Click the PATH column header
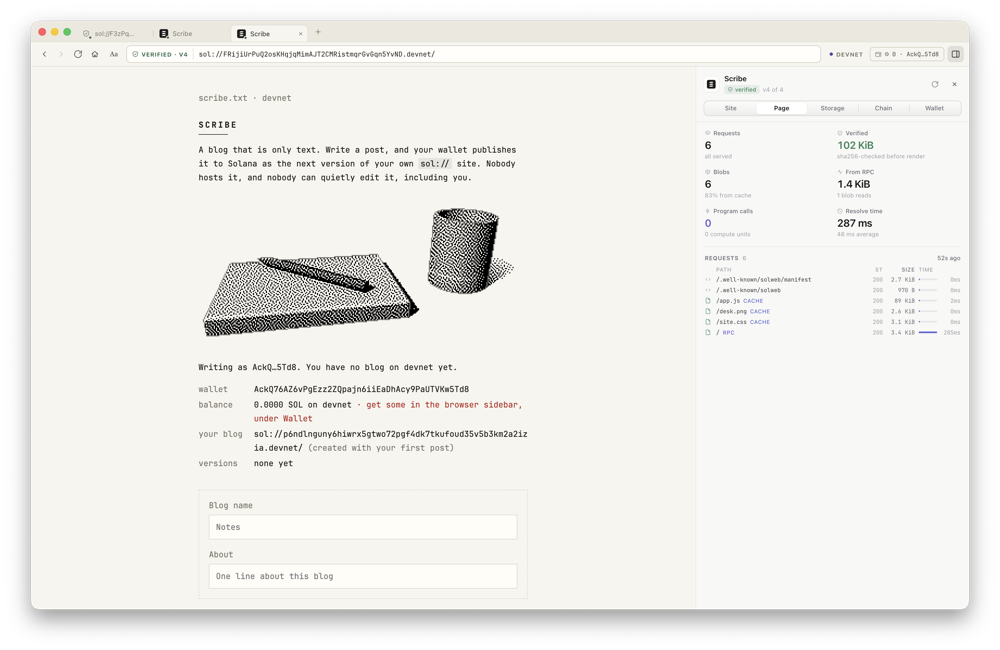The width and height of the screenshot is (1000, 650). (x=723, y=269)
